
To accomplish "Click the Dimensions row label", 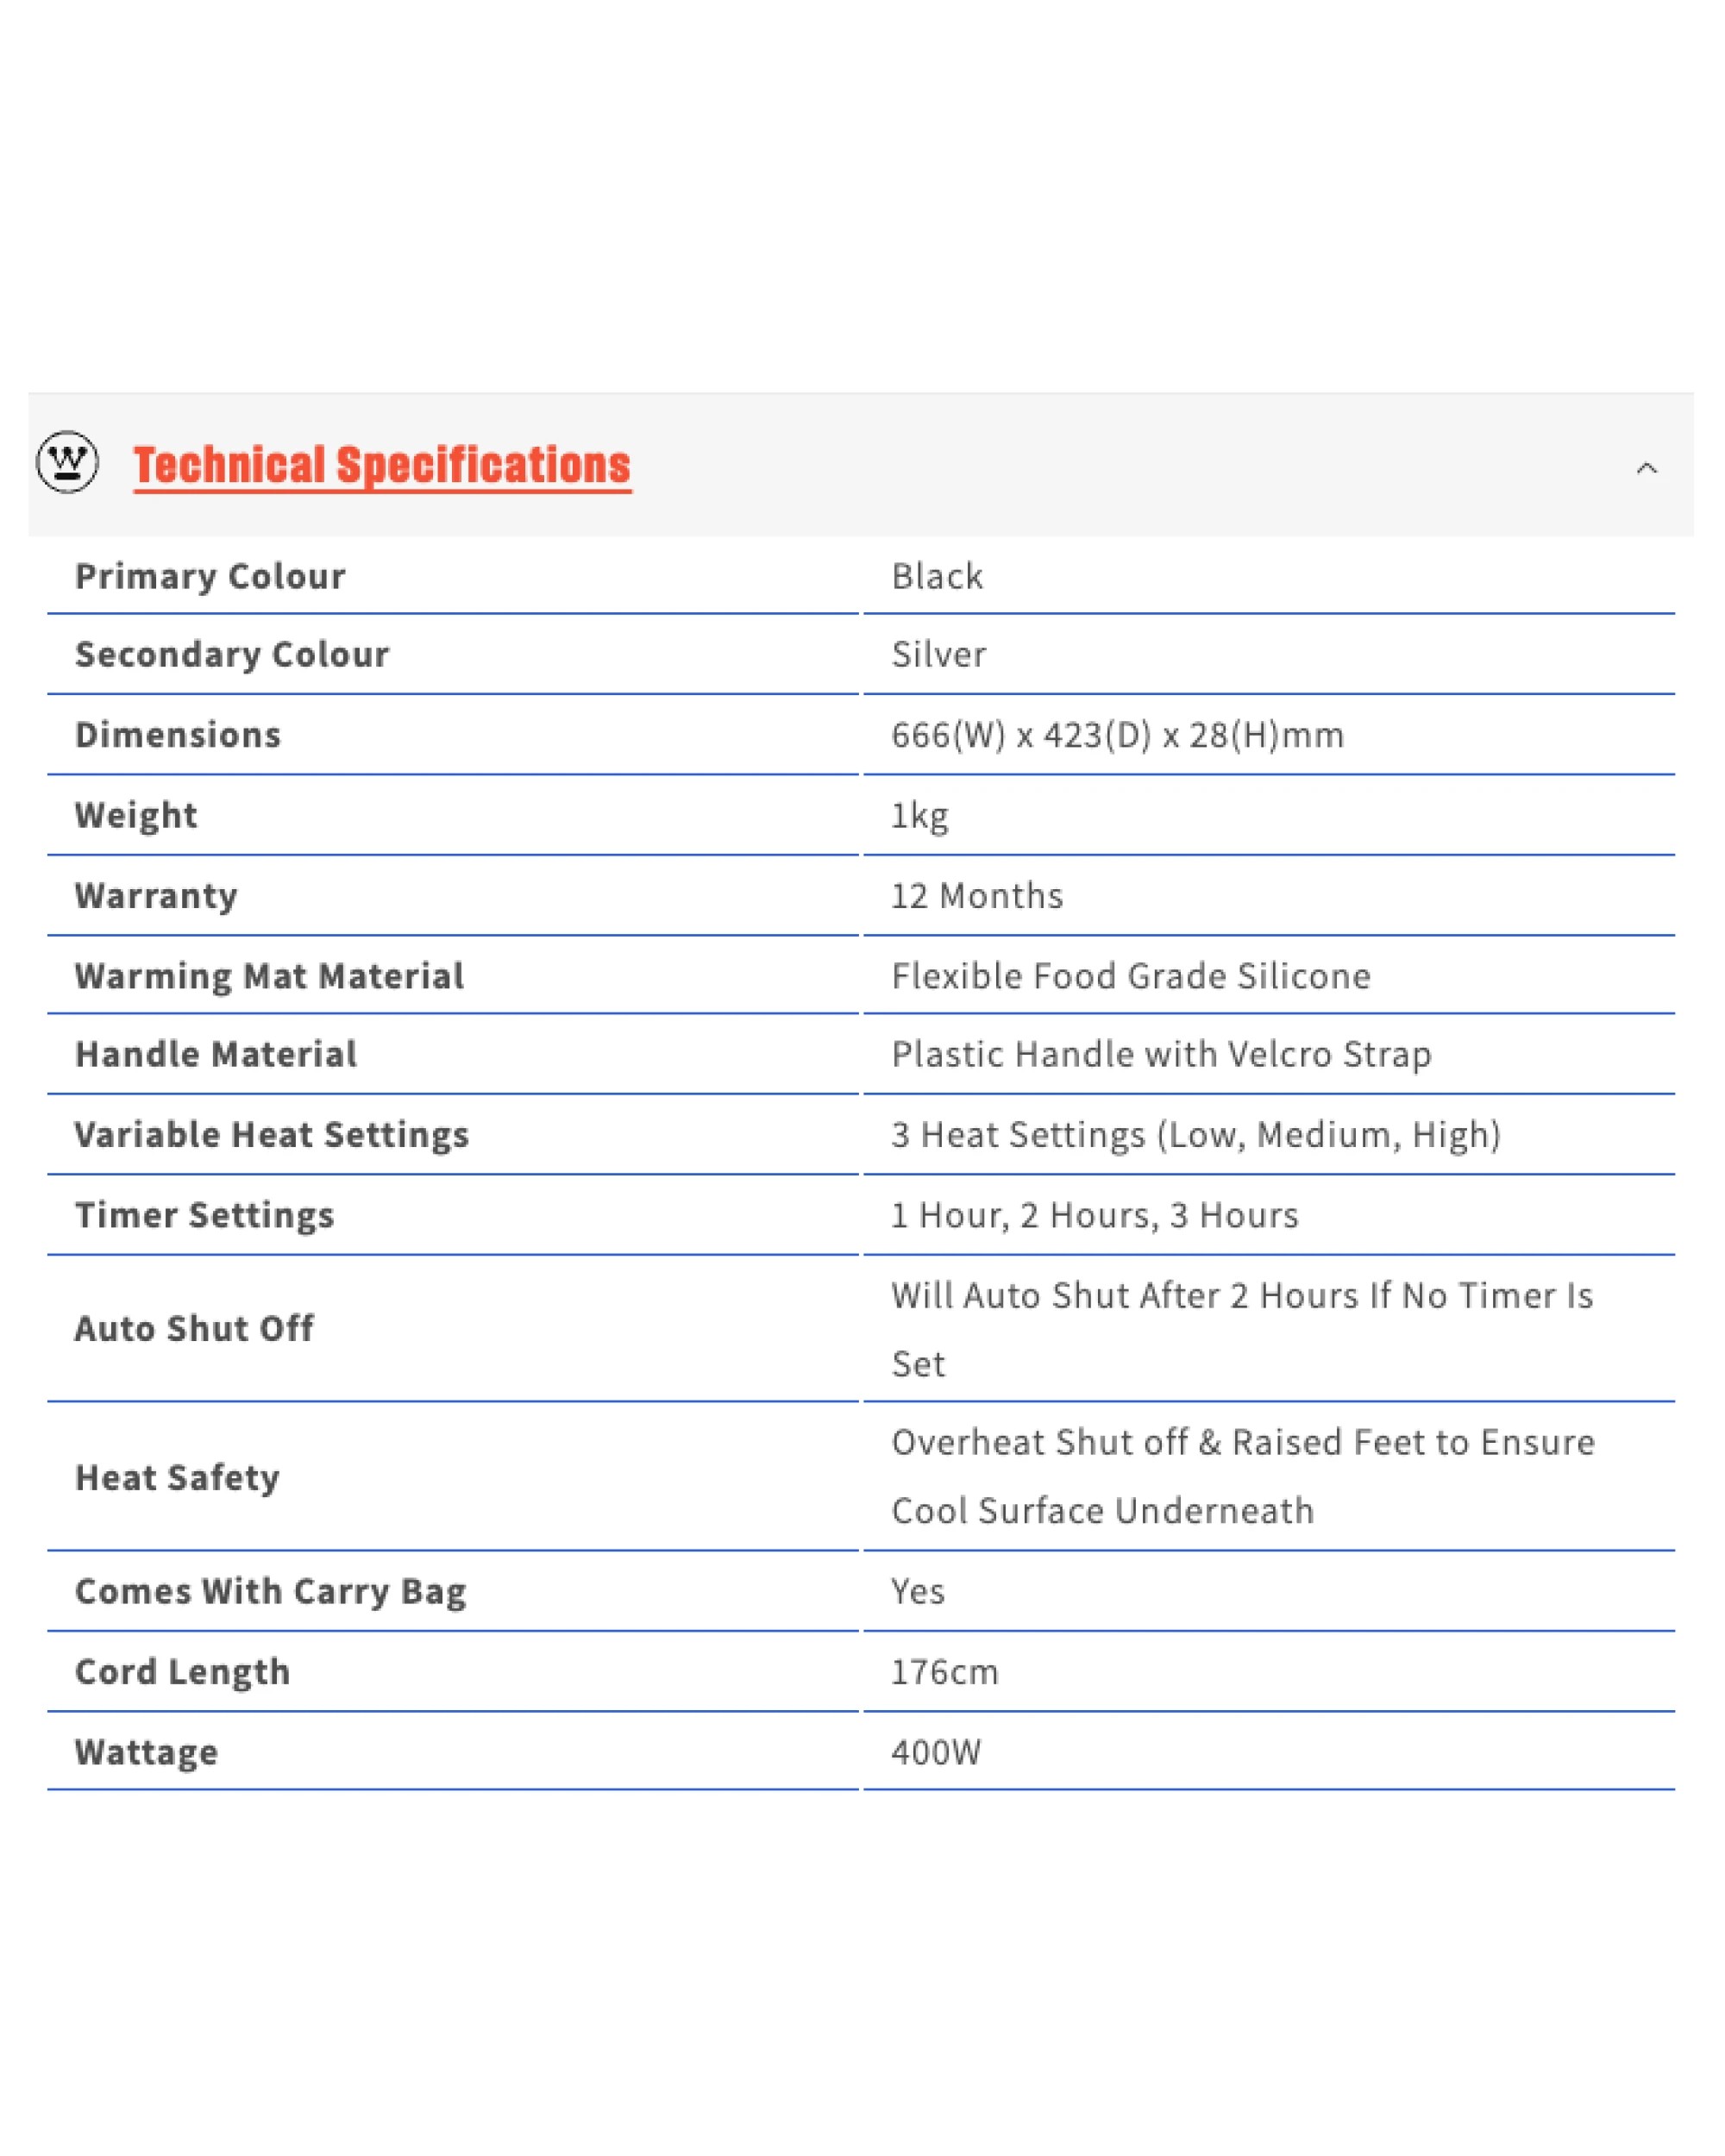I will click(x=178, y=735).
